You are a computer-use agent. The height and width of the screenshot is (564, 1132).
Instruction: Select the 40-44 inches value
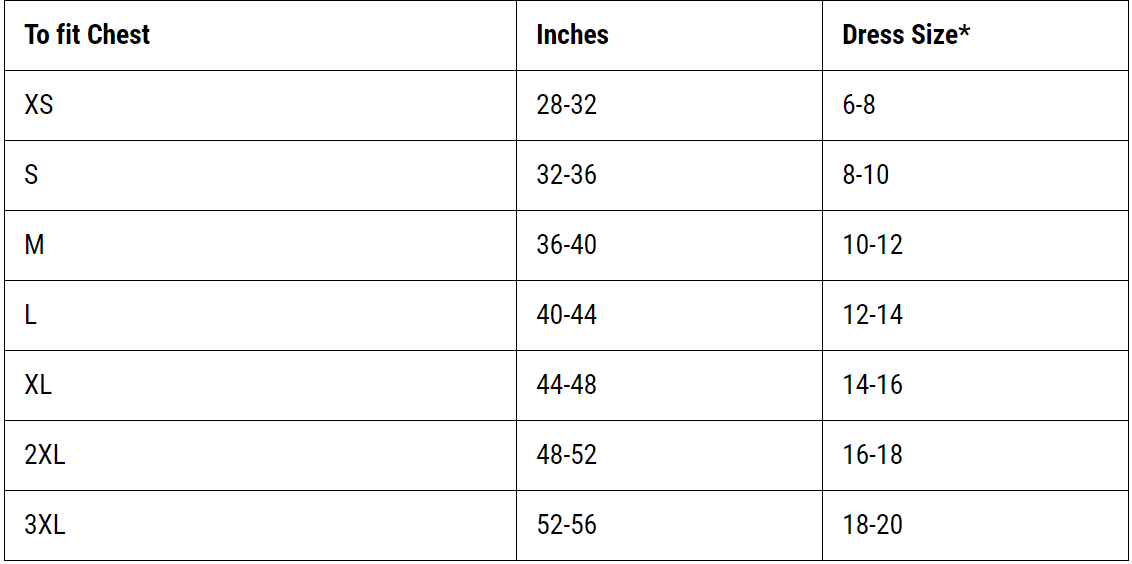pos(566,315)
